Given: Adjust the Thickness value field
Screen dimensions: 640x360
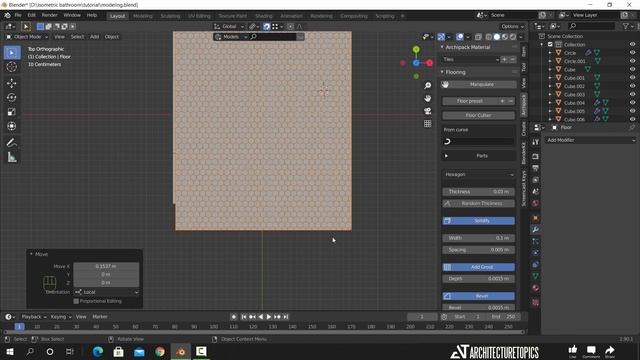Looking at the screenshot, I should (478, 192).
